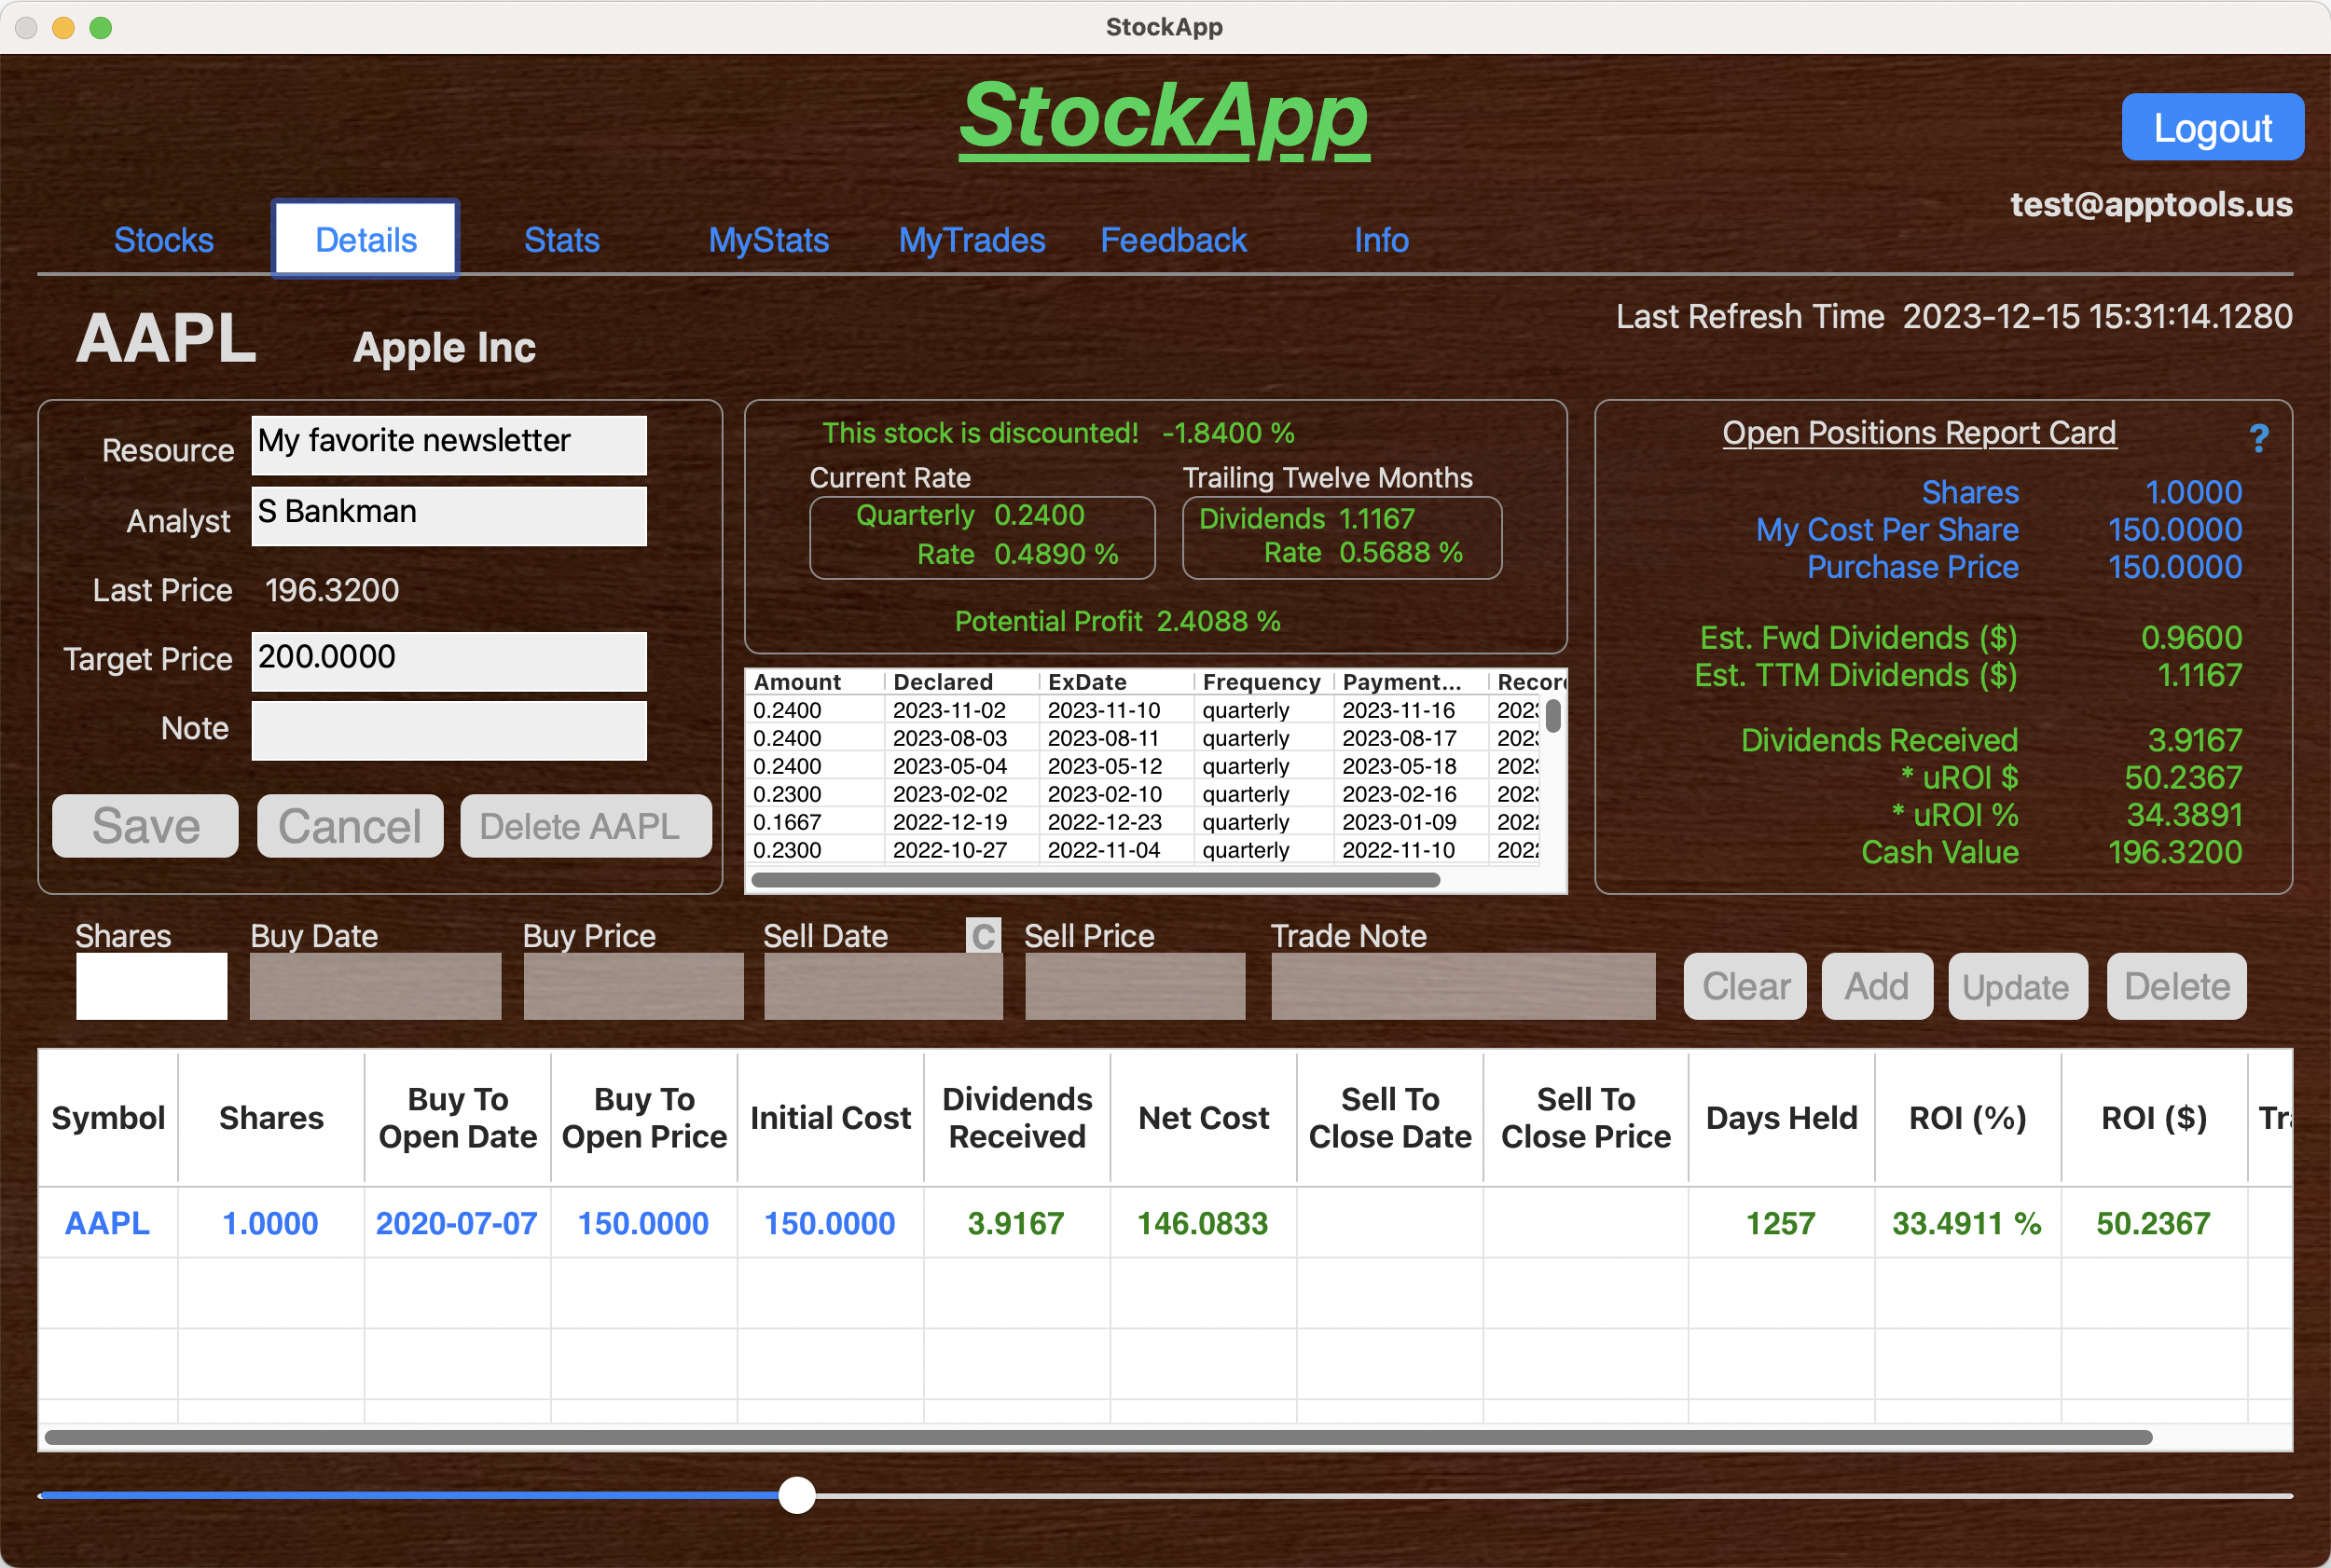
Task: Click the Potential Profit 2.4088 % text
Action: (x=1117, y=621)
